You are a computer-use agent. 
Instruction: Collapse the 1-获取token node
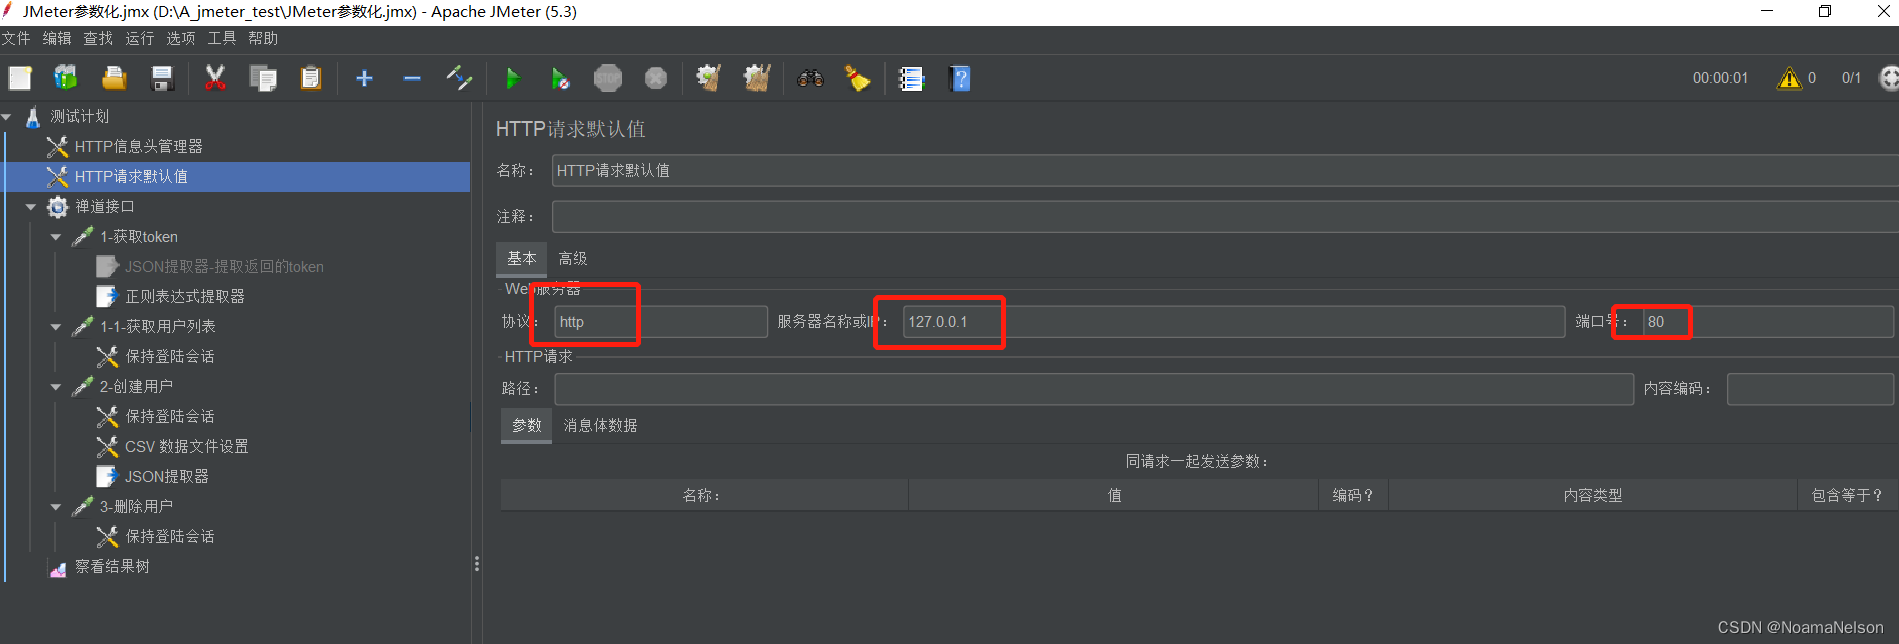click(56, 237)
